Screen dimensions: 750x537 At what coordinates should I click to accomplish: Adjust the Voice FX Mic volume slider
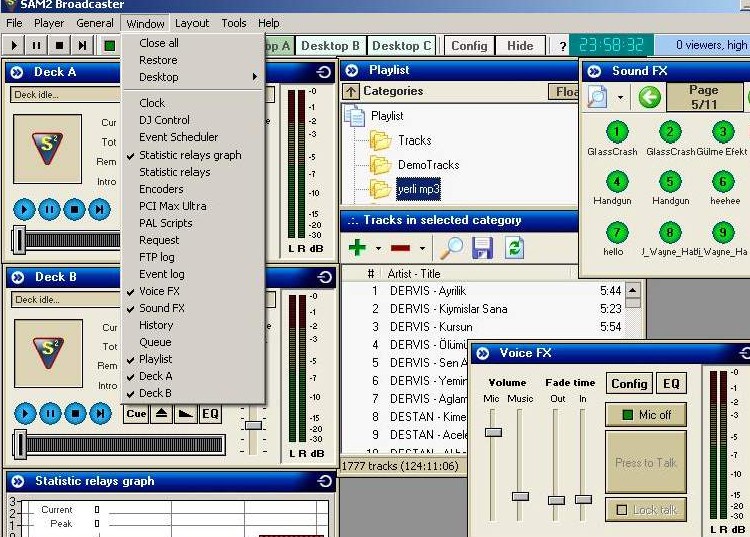[493, 432]
